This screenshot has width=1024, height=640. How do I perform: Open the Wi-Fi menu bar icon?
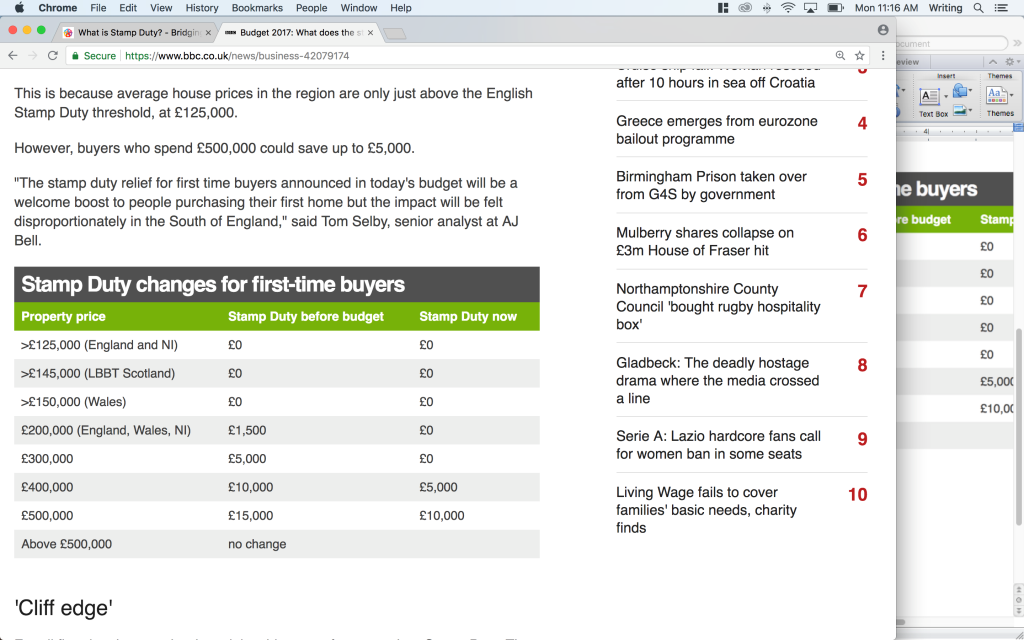point(787,8)
